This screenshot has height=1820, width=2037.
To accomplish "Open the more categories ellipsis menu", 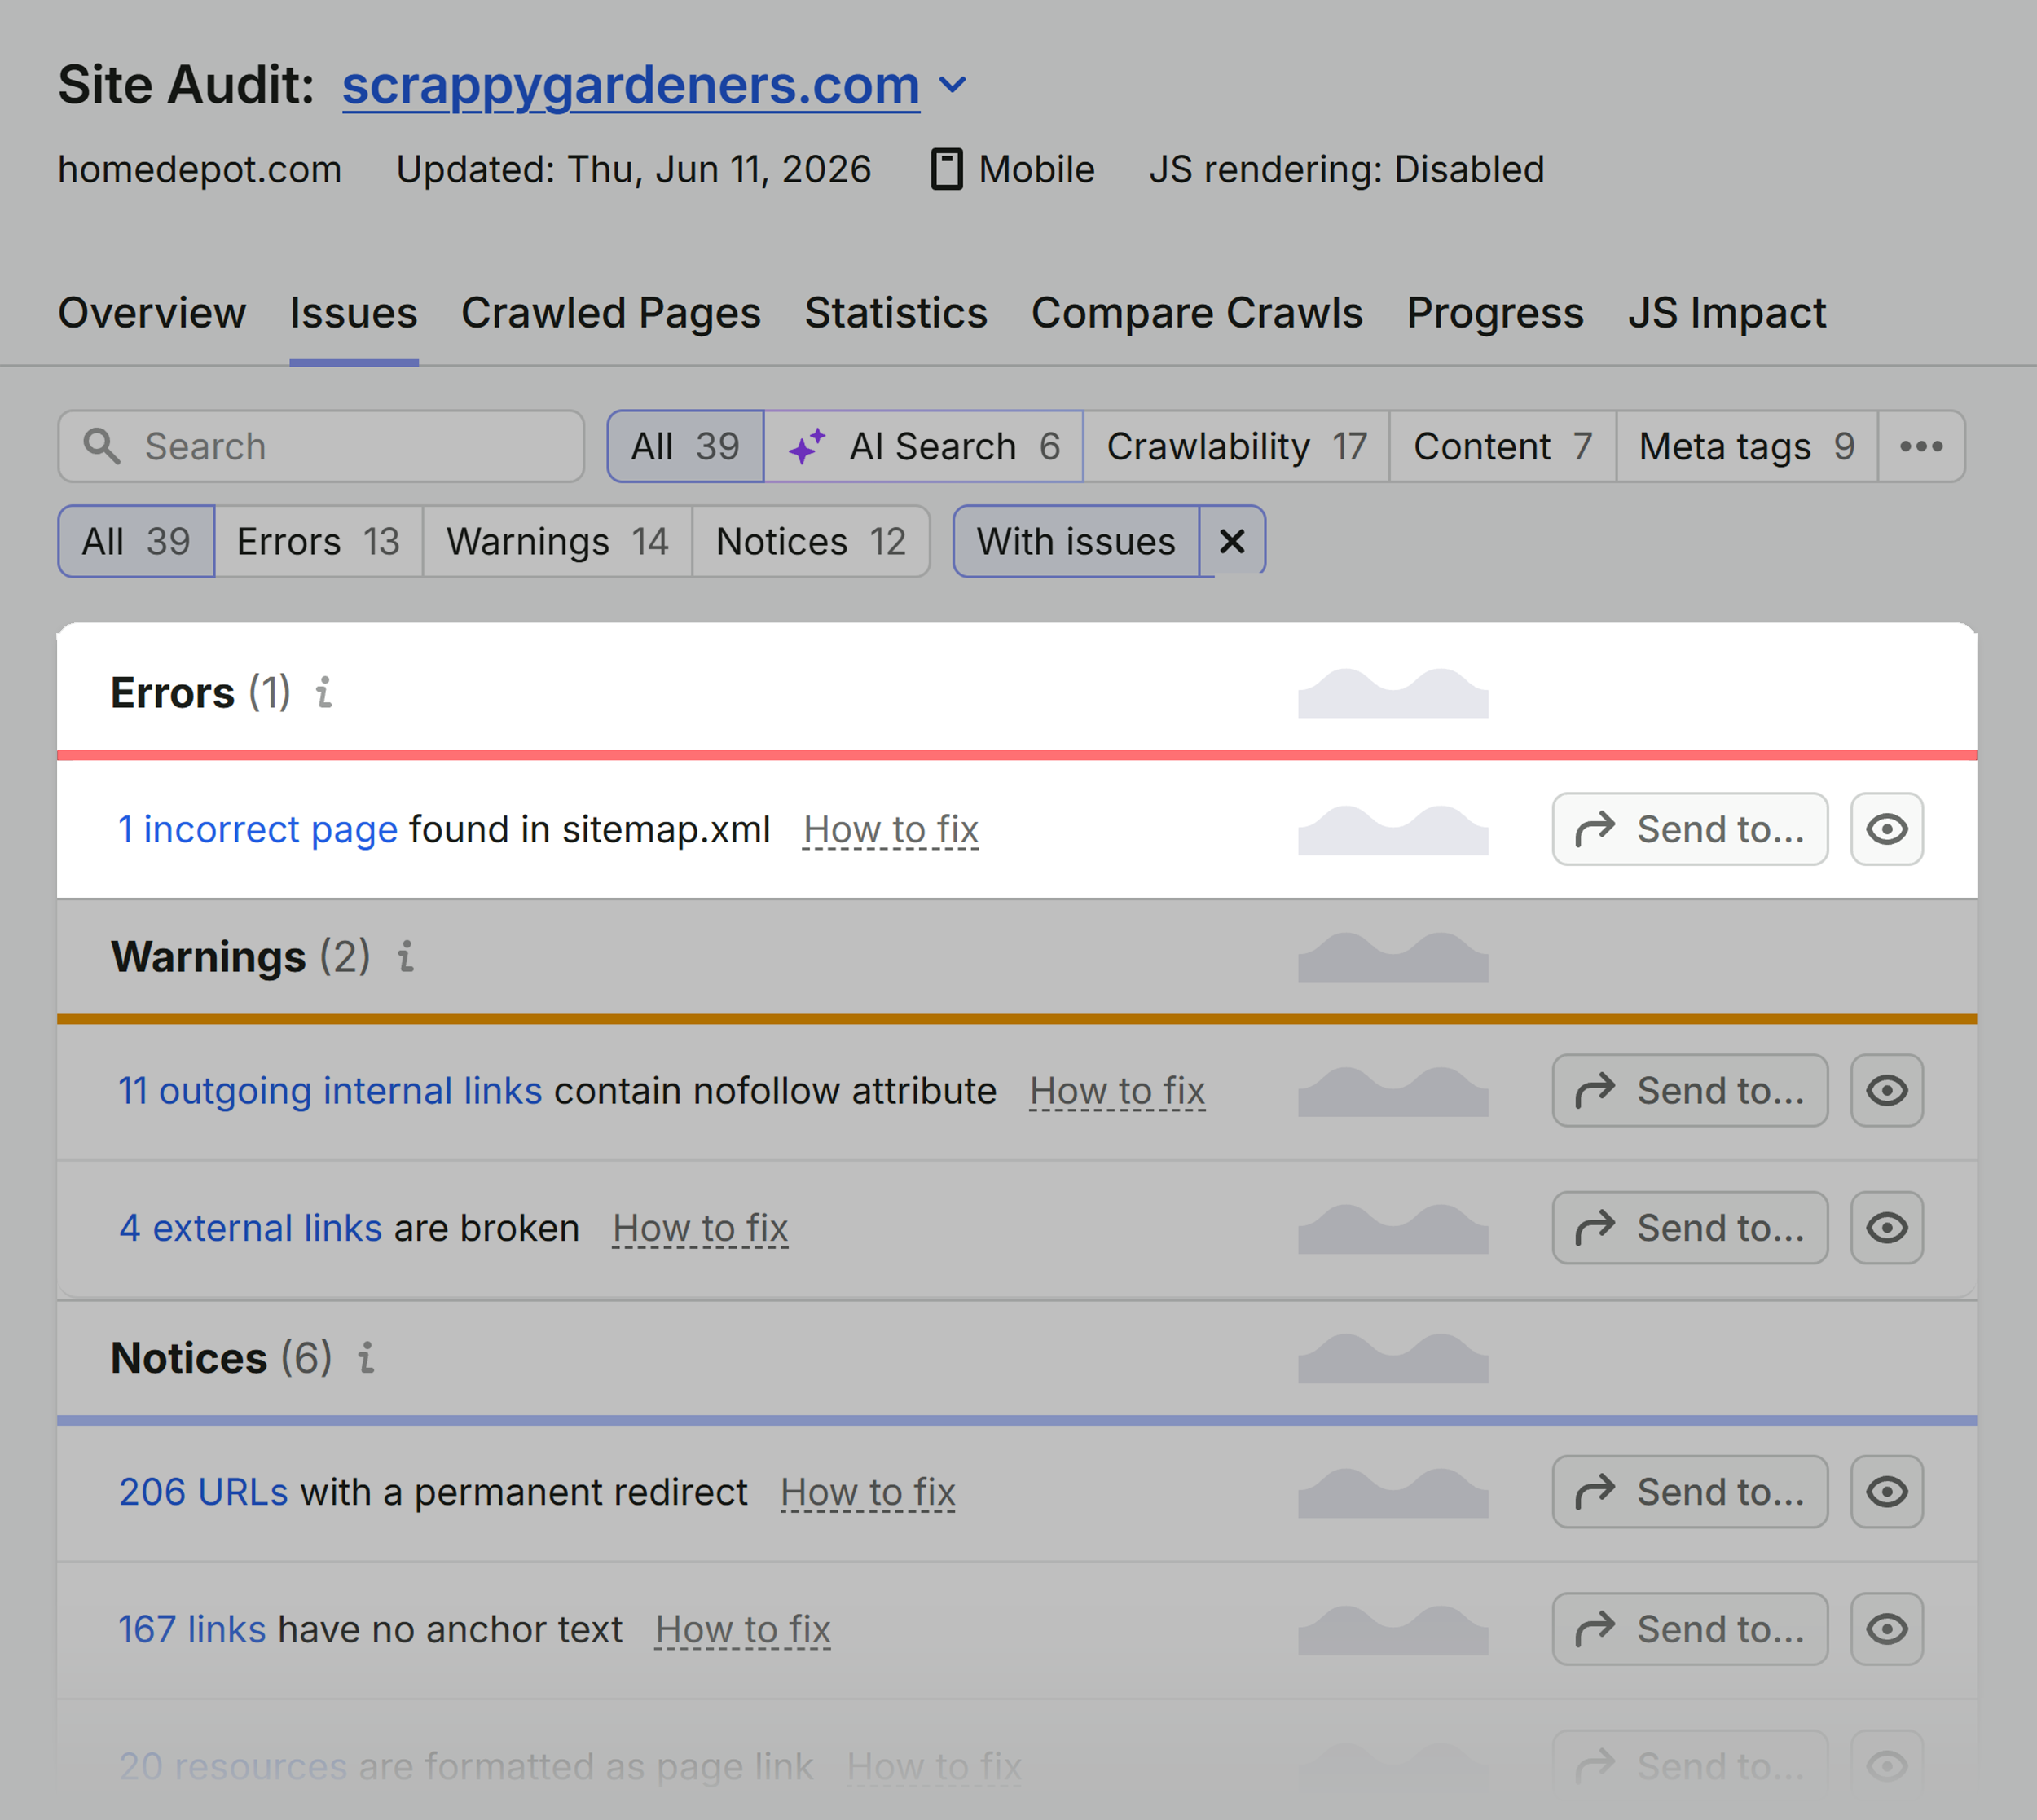I will pos(1921,446).
